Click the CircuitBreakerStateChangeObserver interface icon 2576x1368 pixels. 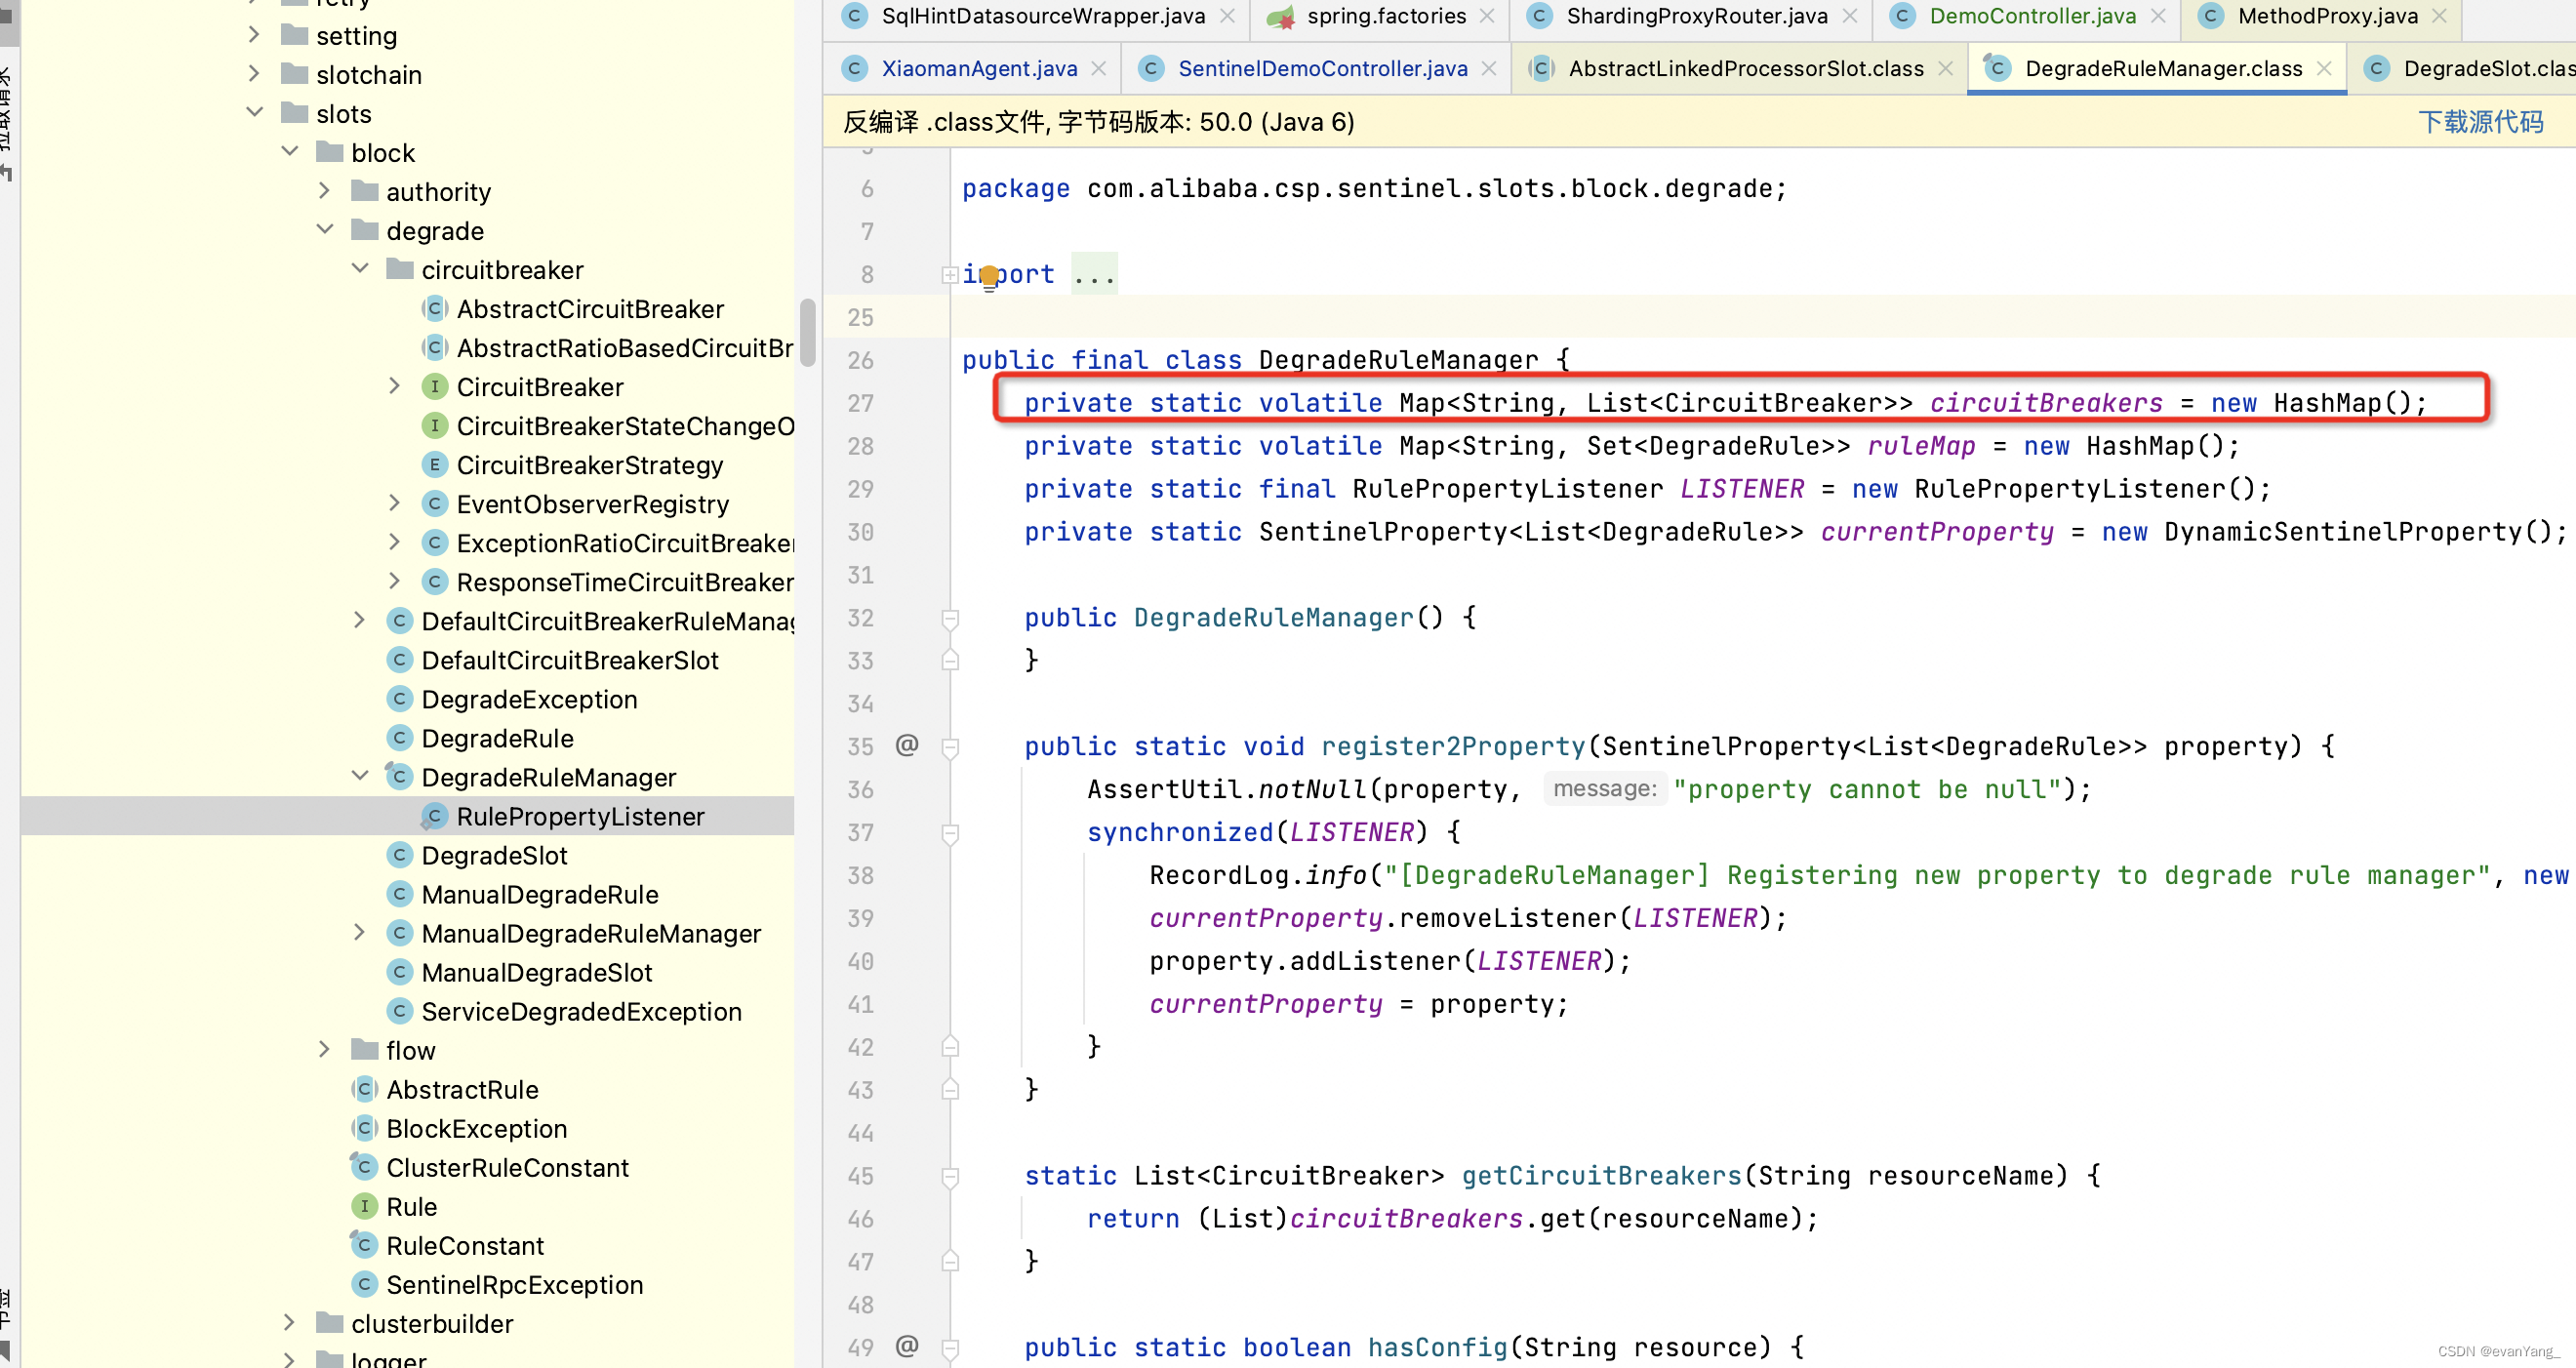[x=434, y=425]
